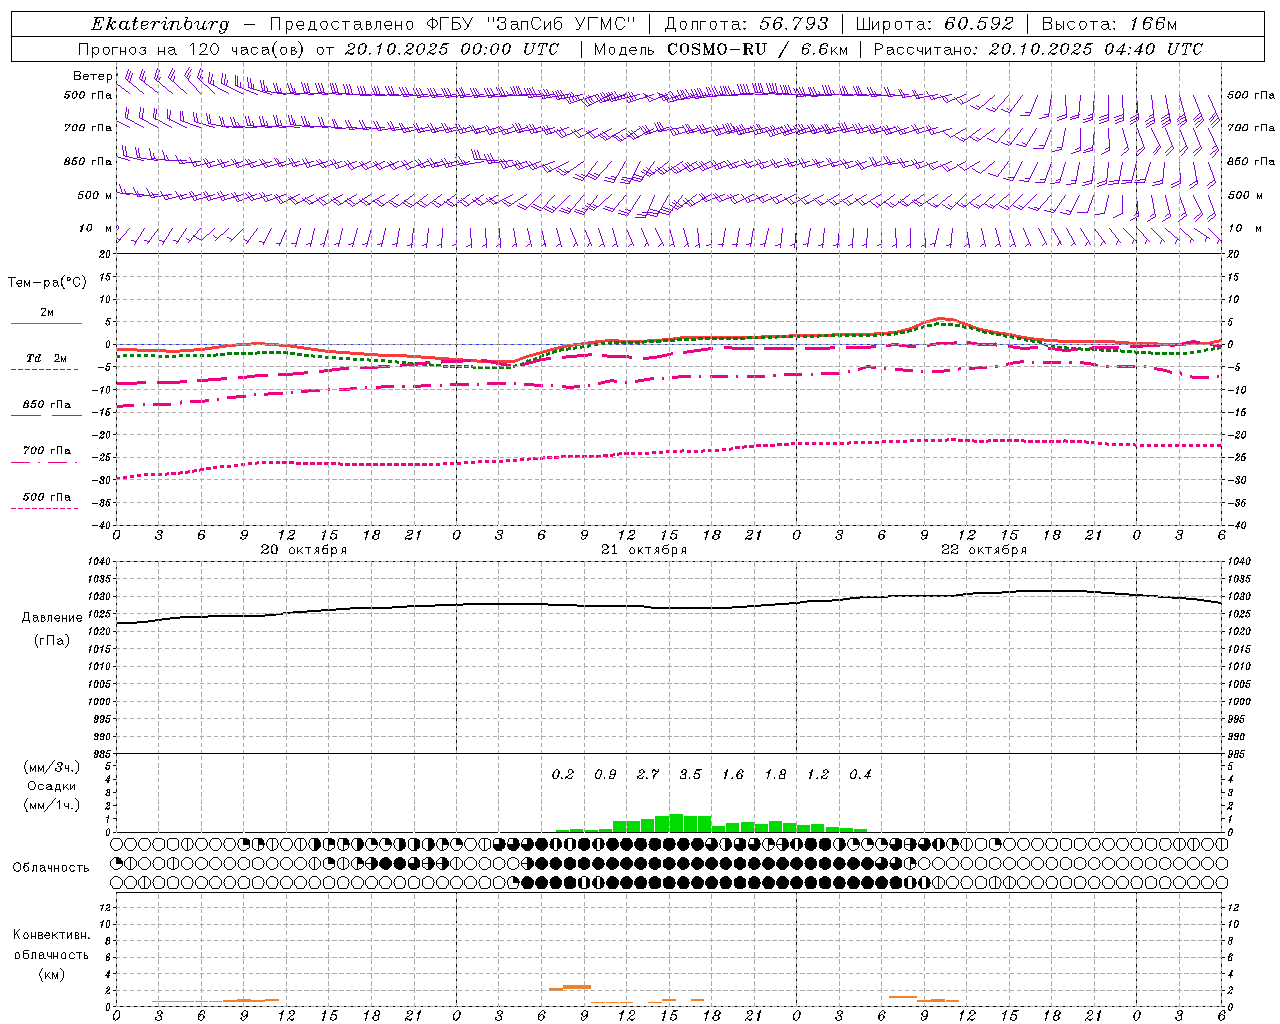This screenshot has width=1280, height=1024.
Task: Click the (гПа) pressure unit label
Action: [52, 641]
